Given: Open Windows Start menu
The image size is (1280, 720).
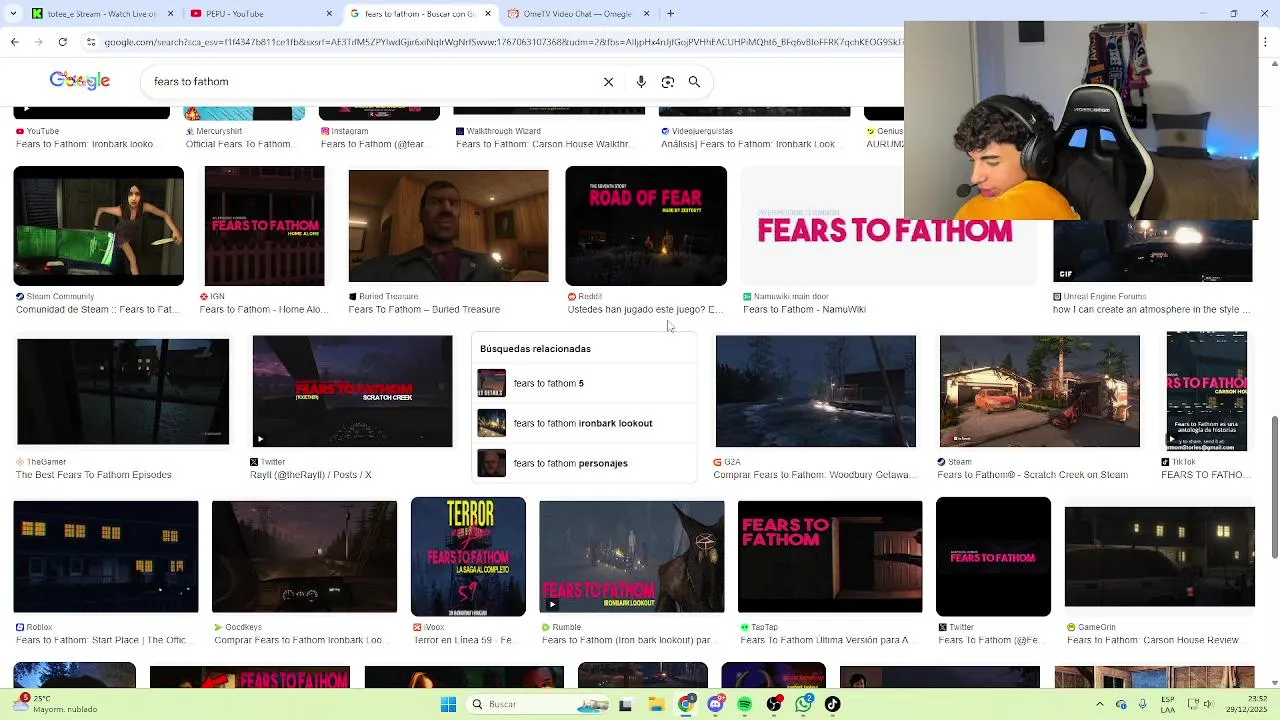Looking at the screenshot, I should click(448, 705).
